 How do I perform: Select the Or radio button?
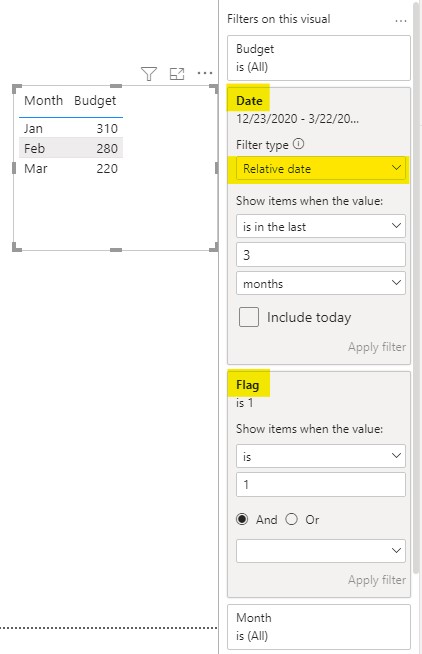[x=291, y=519]
